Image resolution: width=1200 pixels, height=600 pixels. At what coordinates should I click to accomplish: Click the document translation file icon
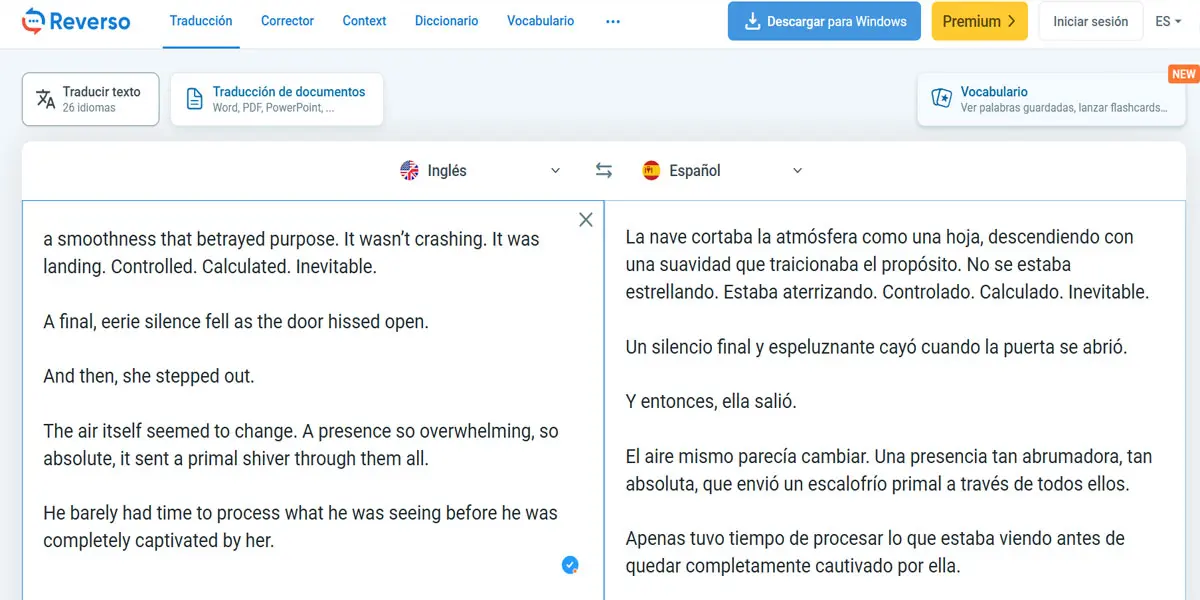coord(194,98)
